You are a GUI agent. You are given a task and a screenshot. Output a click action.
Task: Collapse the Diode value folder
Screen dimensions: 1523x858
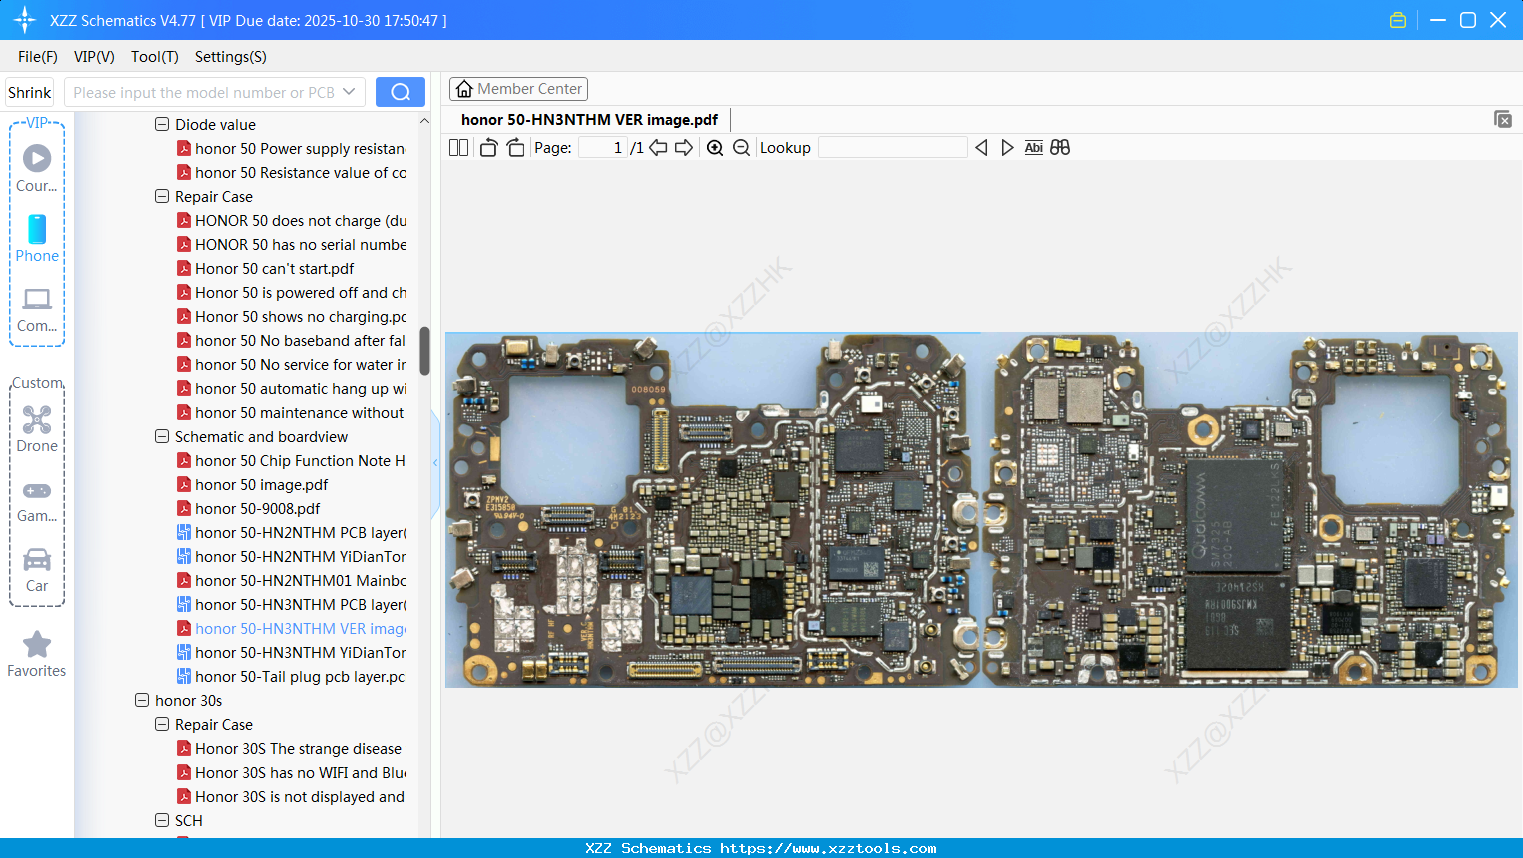pyautogui.click(x=162, y=125)
